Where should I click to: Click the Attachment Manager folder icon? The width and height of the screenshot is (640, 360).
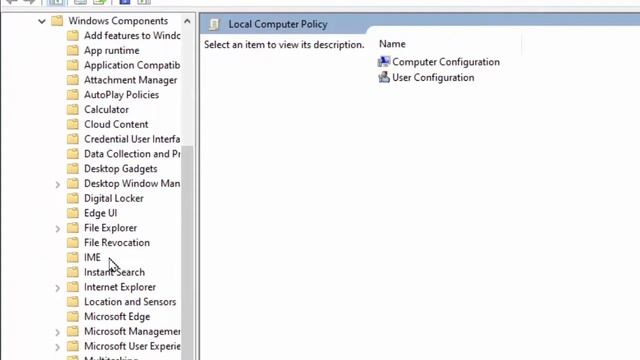click(73, 80)
